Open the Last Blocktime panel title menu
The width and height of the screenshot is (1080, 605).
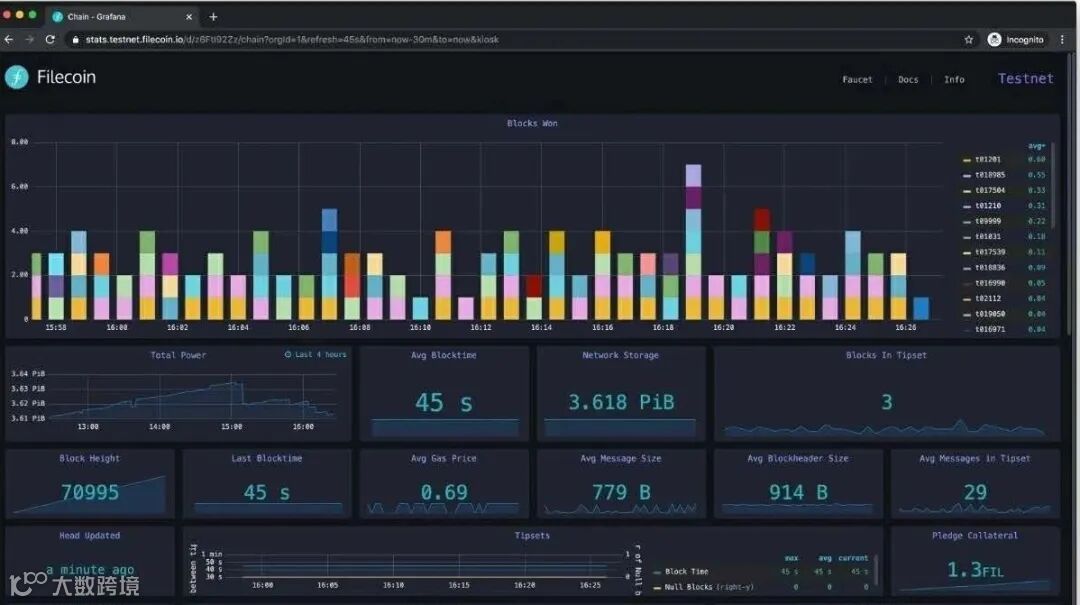pyautogui.click(x=267, y=458)
